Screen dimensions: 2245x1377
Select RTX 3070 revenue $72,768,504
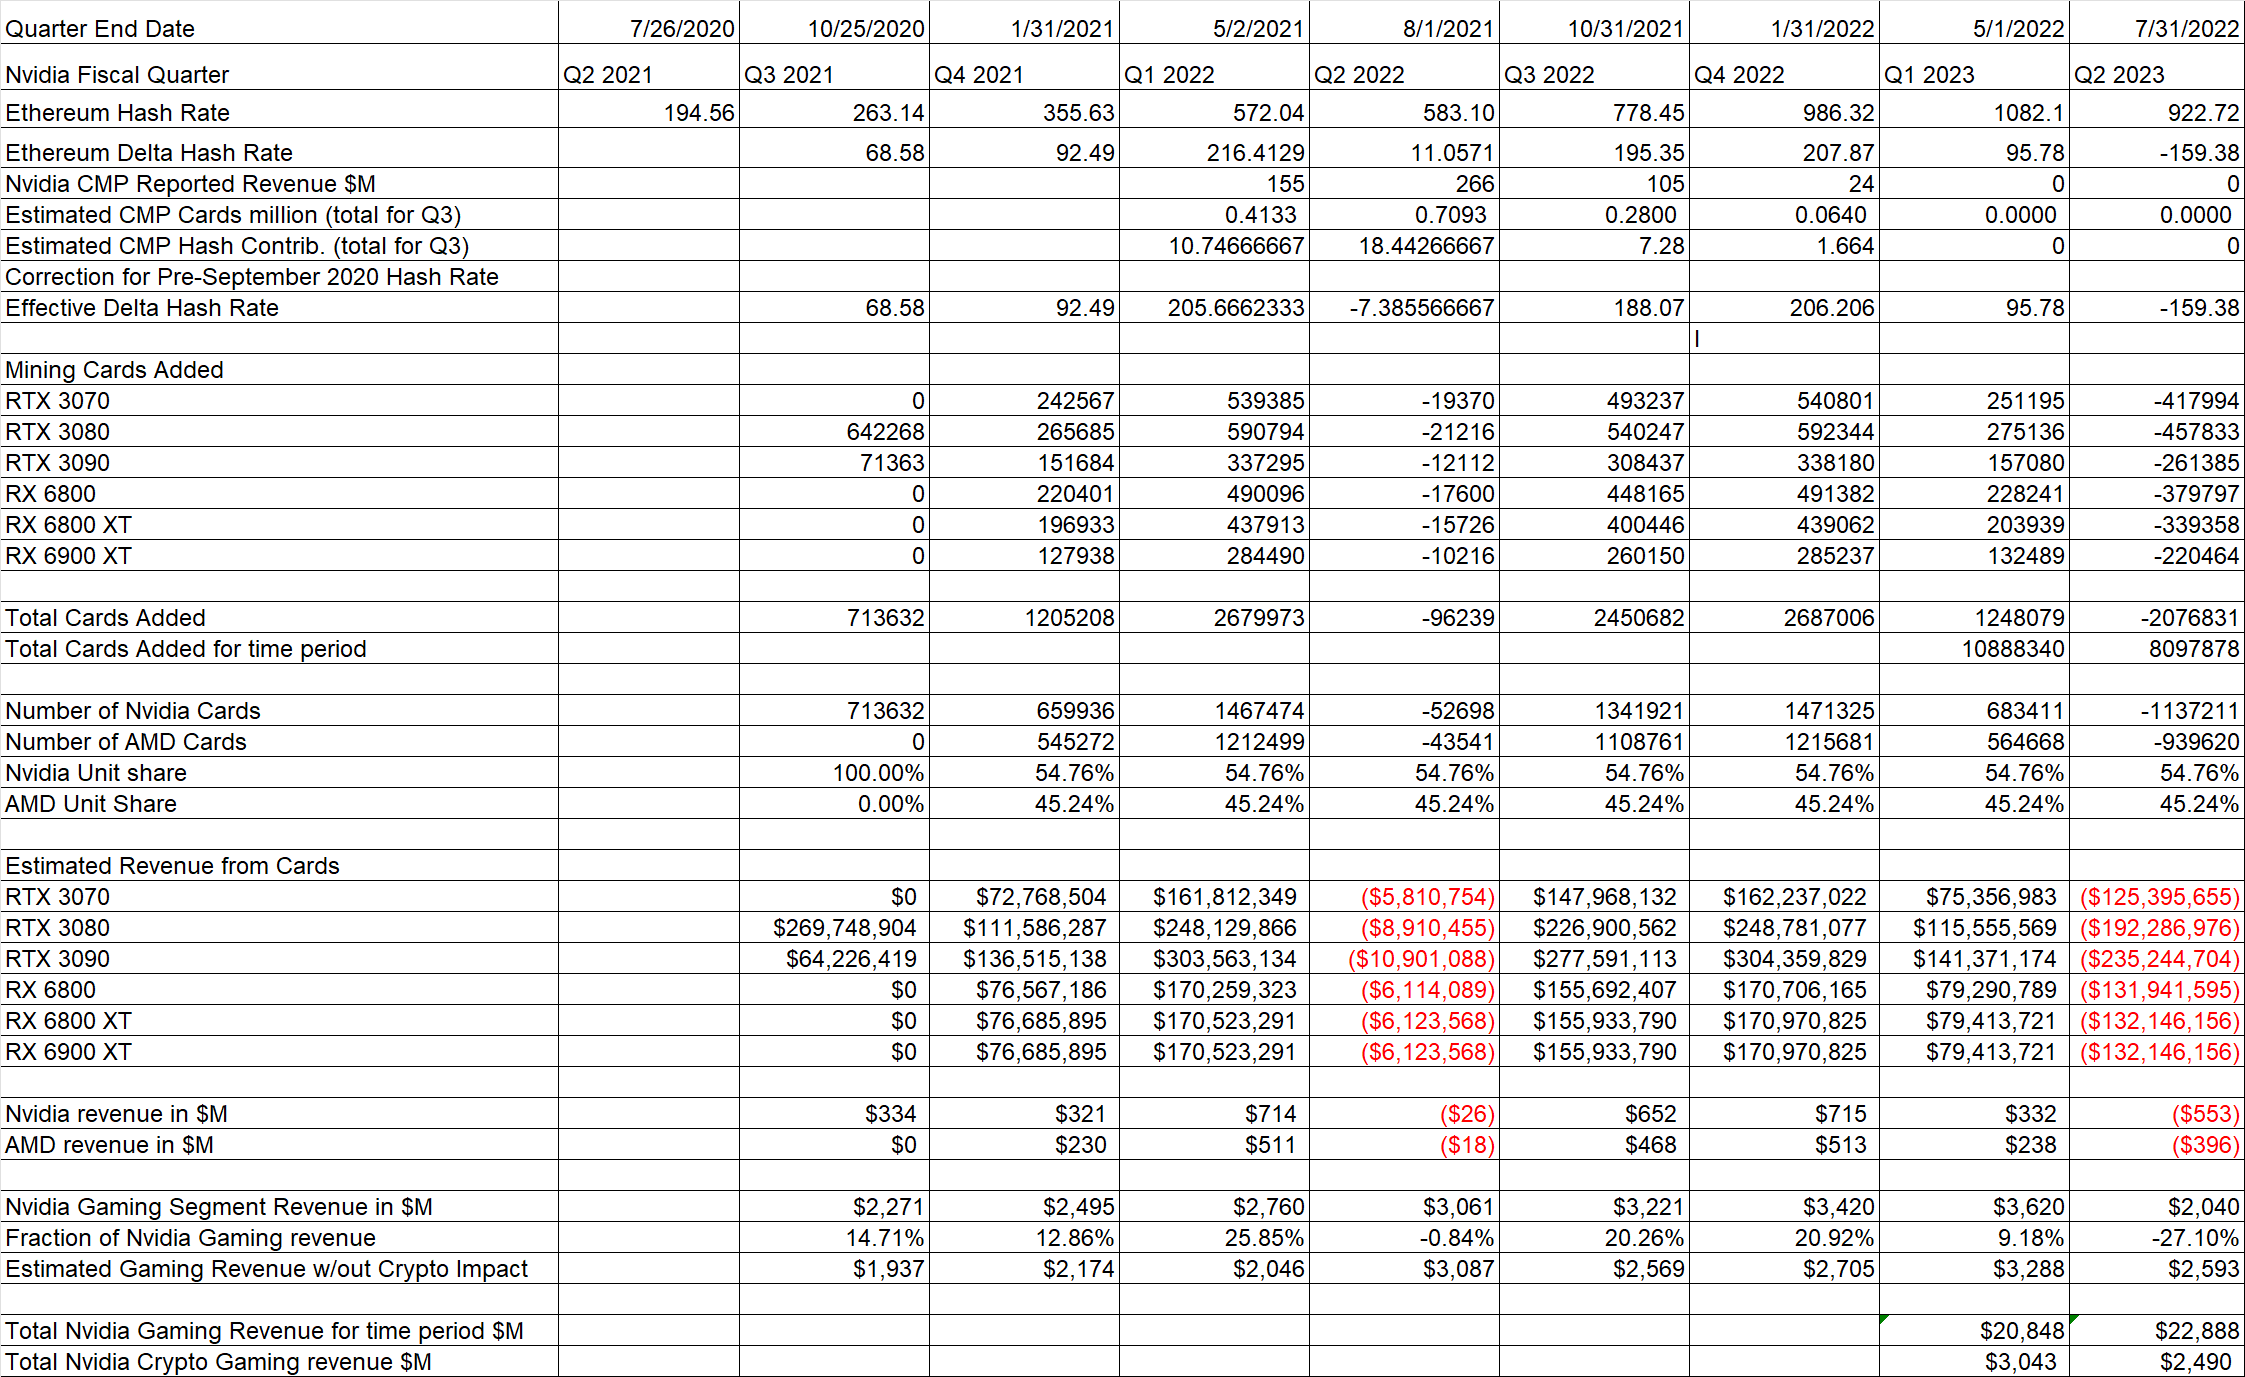(x=1024, y=896)
